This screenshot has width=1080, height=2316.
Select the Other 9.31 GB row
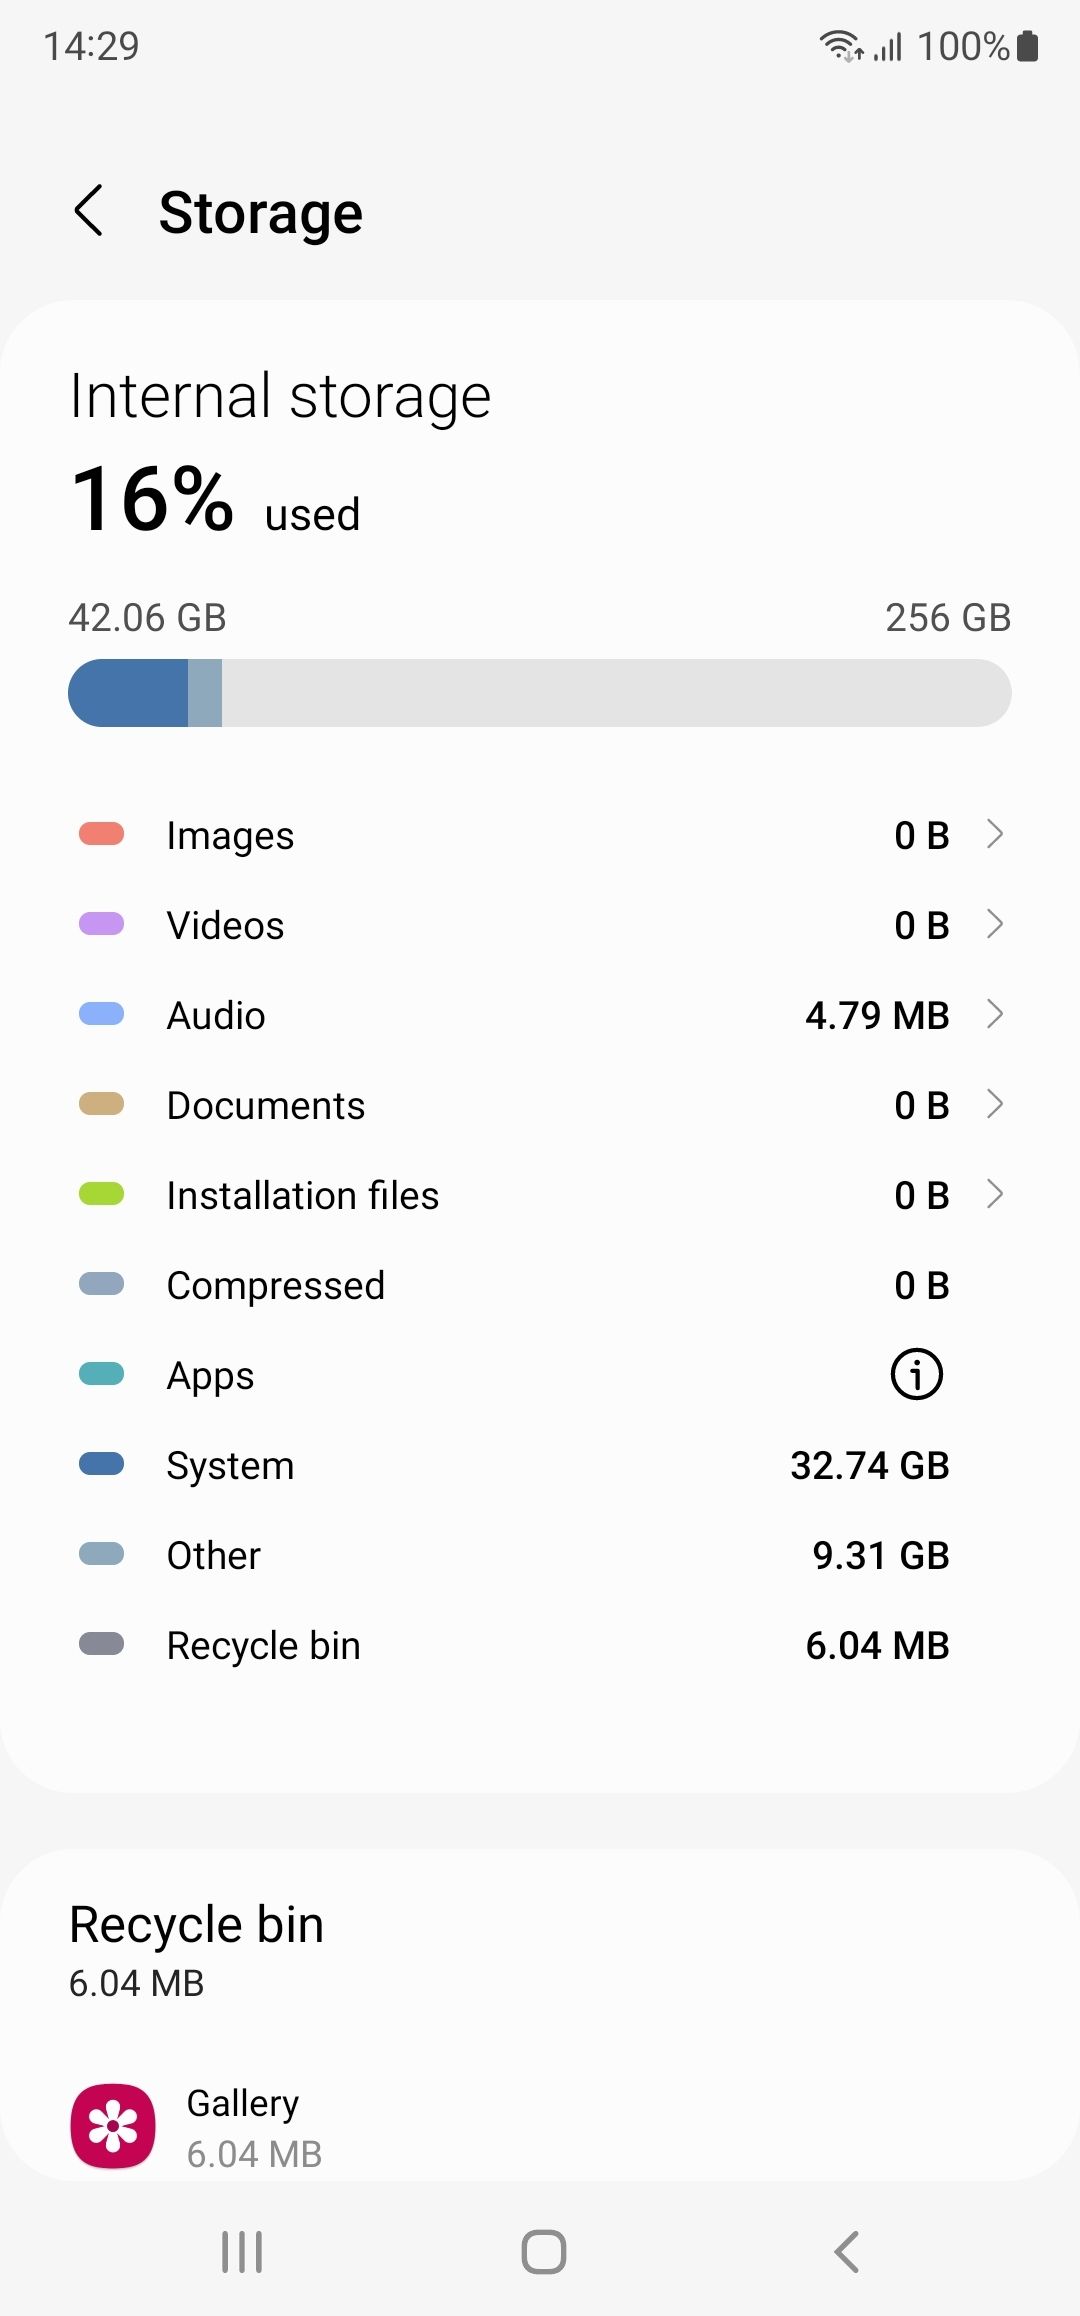(x=540, y=1555)
